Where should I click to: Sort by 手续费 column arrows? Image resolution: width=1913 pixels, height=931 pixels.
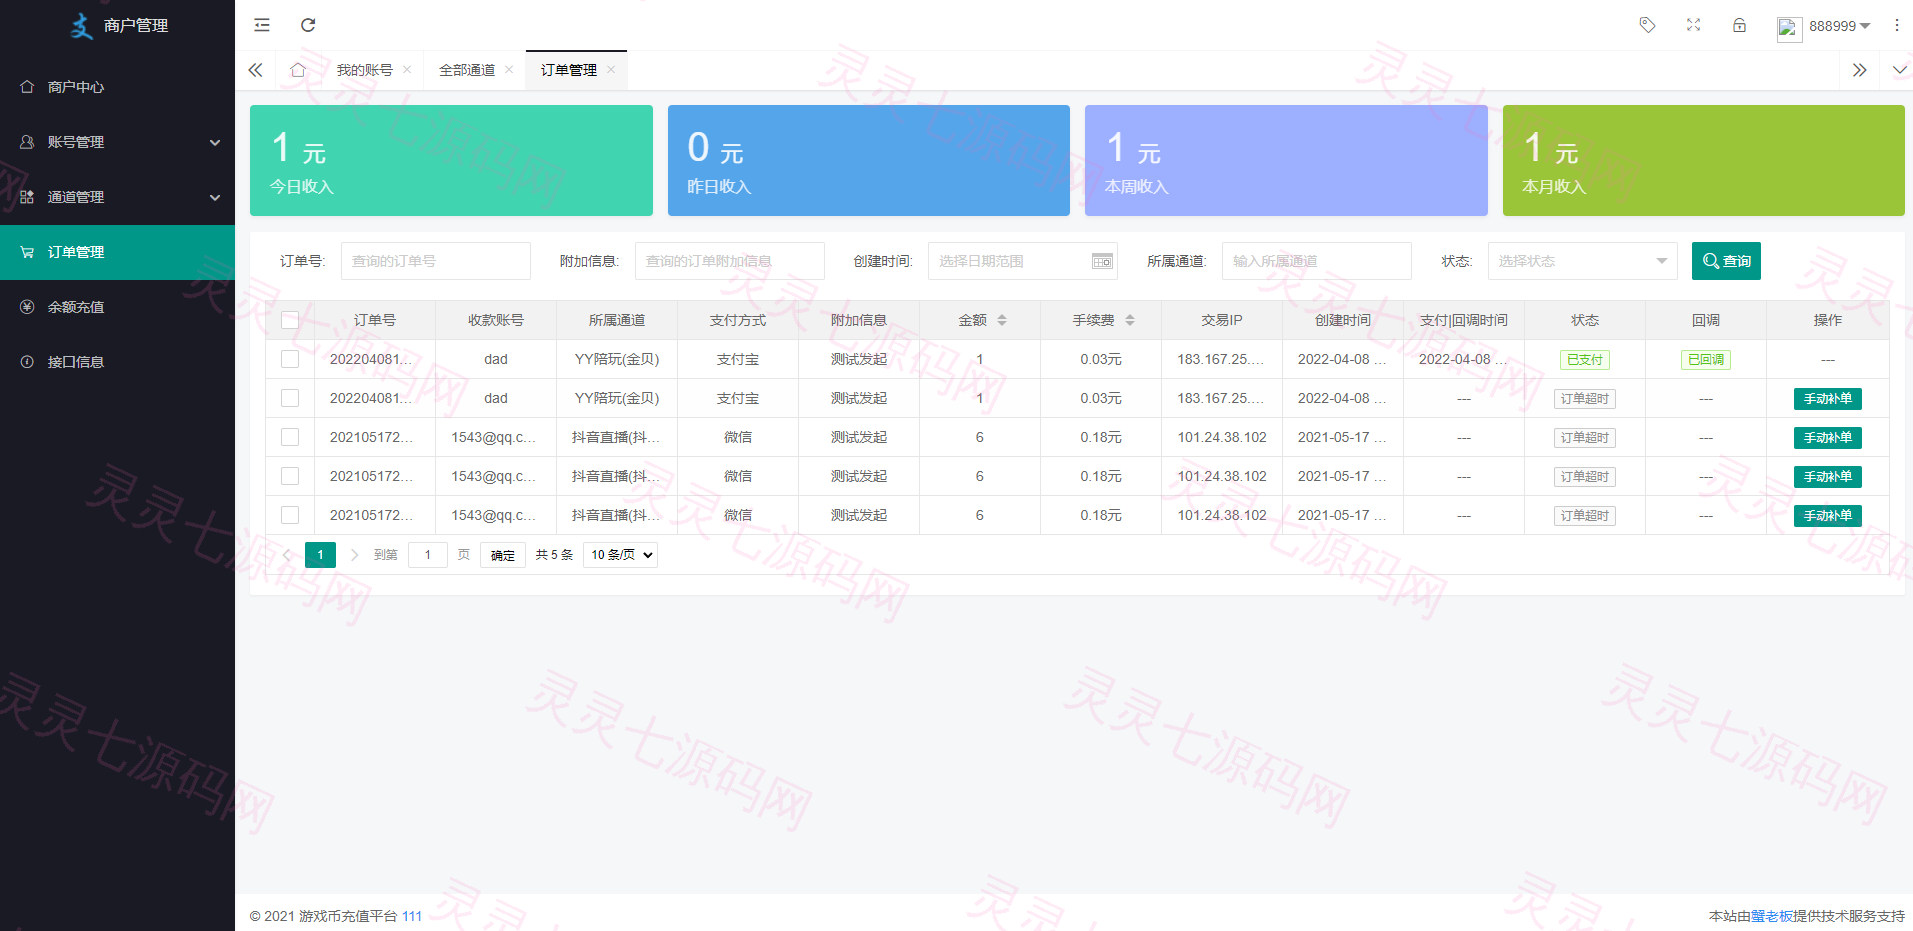tap(1130, 320)
